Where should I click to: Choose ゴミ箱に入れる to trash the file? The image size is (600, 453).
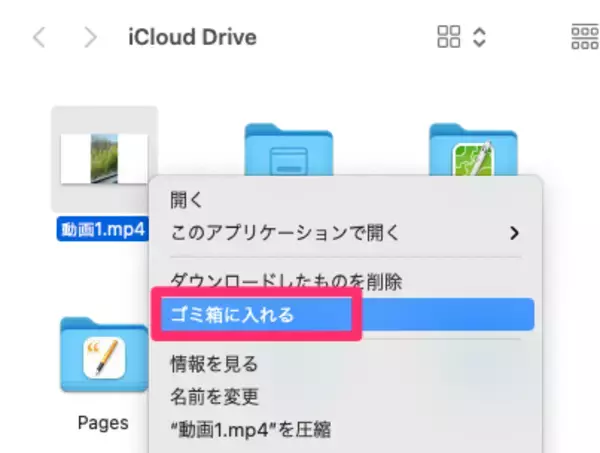pos(346,314)
